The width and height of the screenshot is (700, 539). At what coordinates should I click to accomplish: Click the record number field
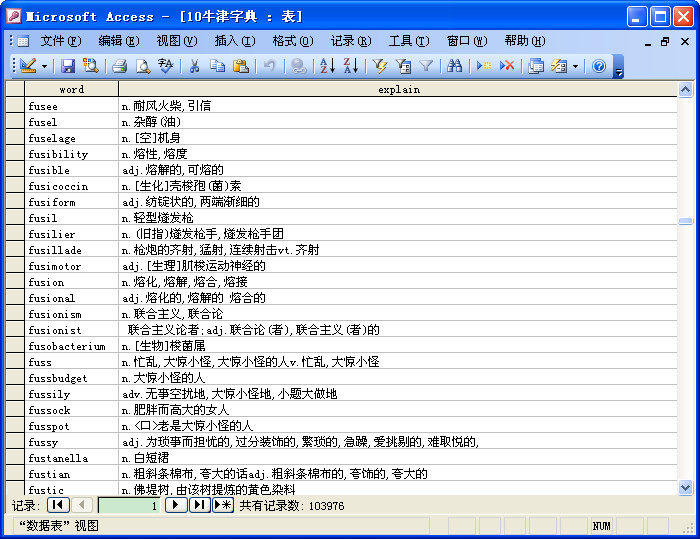tap(129, 506)
